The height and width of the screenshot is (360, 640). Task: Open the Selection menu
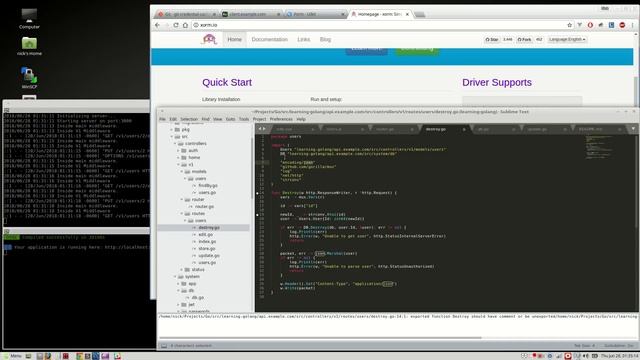189,119
